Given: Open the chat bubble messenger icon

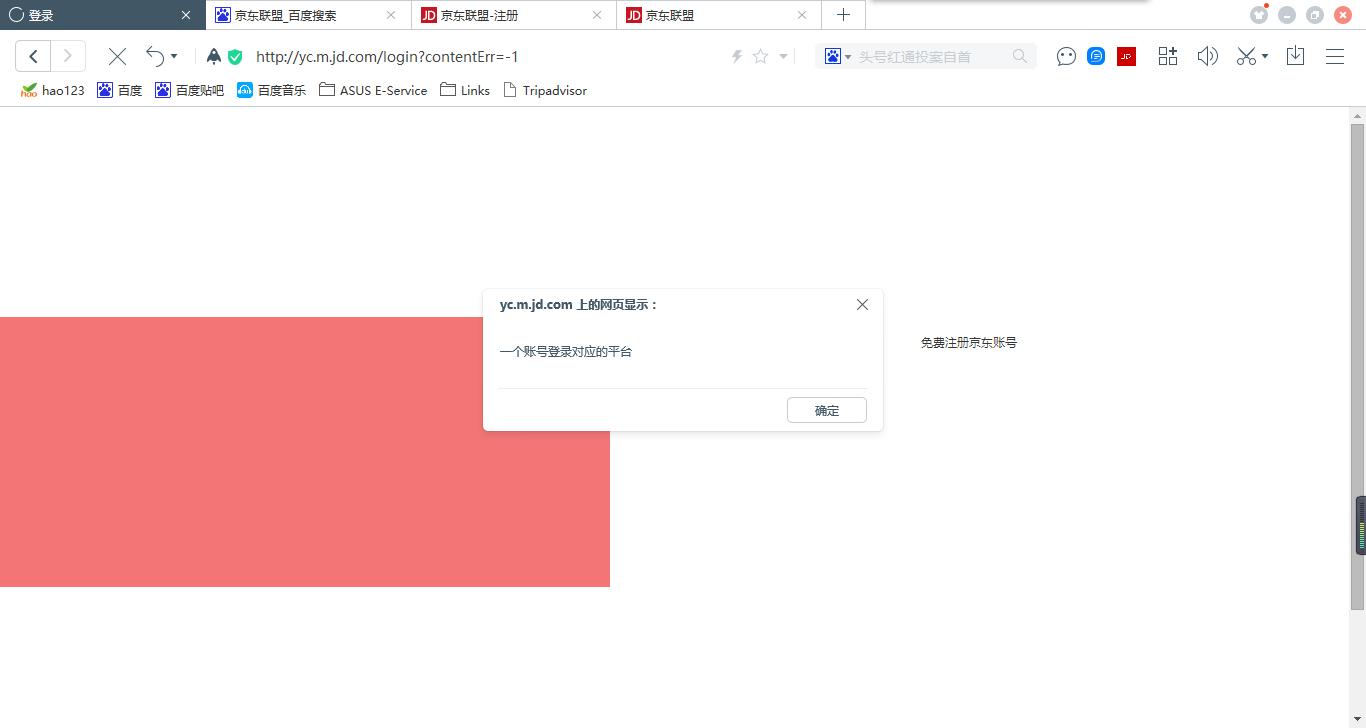Looking at the screenshot, I should (x=1066, y=56).
